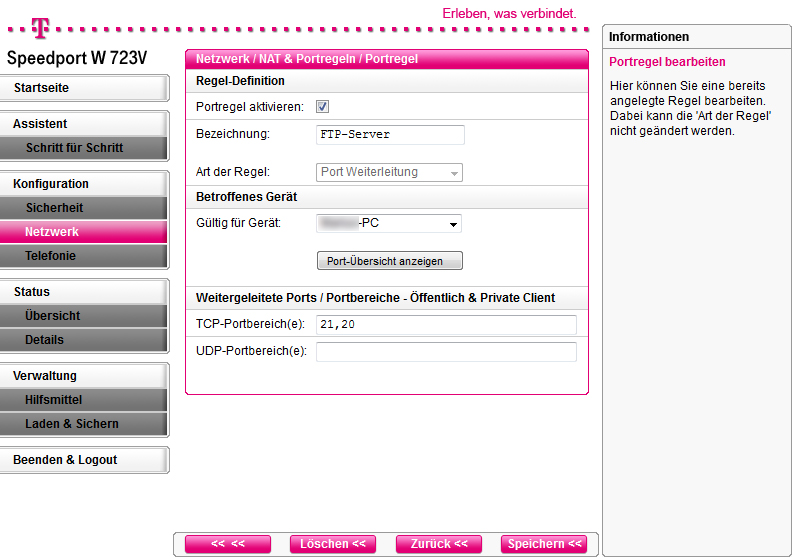Select the Verwaltung menu heading
792x557 pixels.
coord(84,376)
